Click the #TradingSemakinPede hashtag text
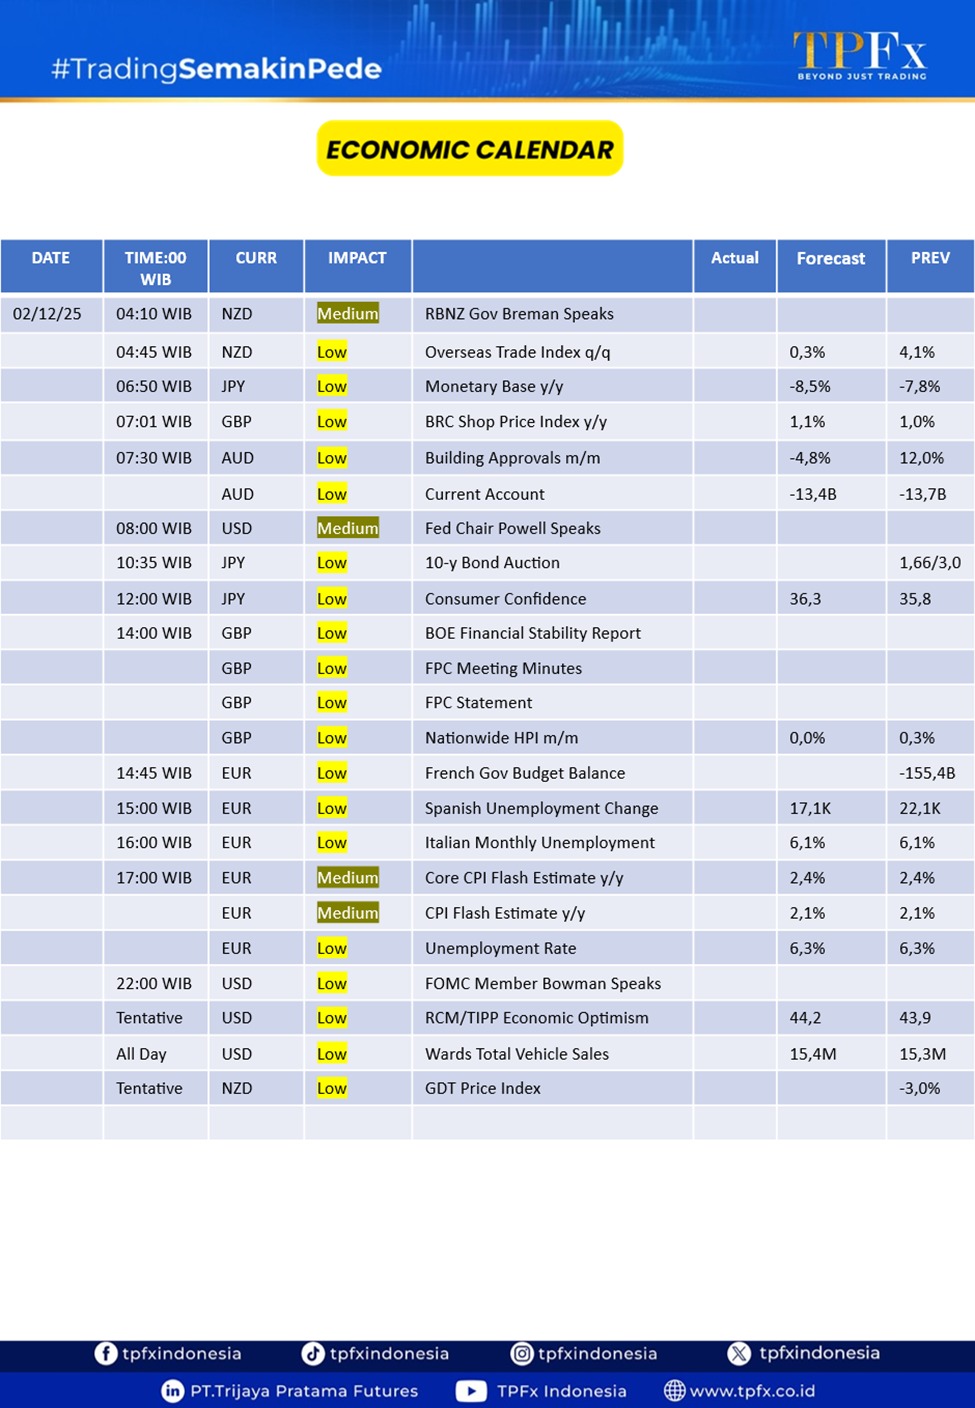This screenshot has height=1408, width=975. pos(216,69)
